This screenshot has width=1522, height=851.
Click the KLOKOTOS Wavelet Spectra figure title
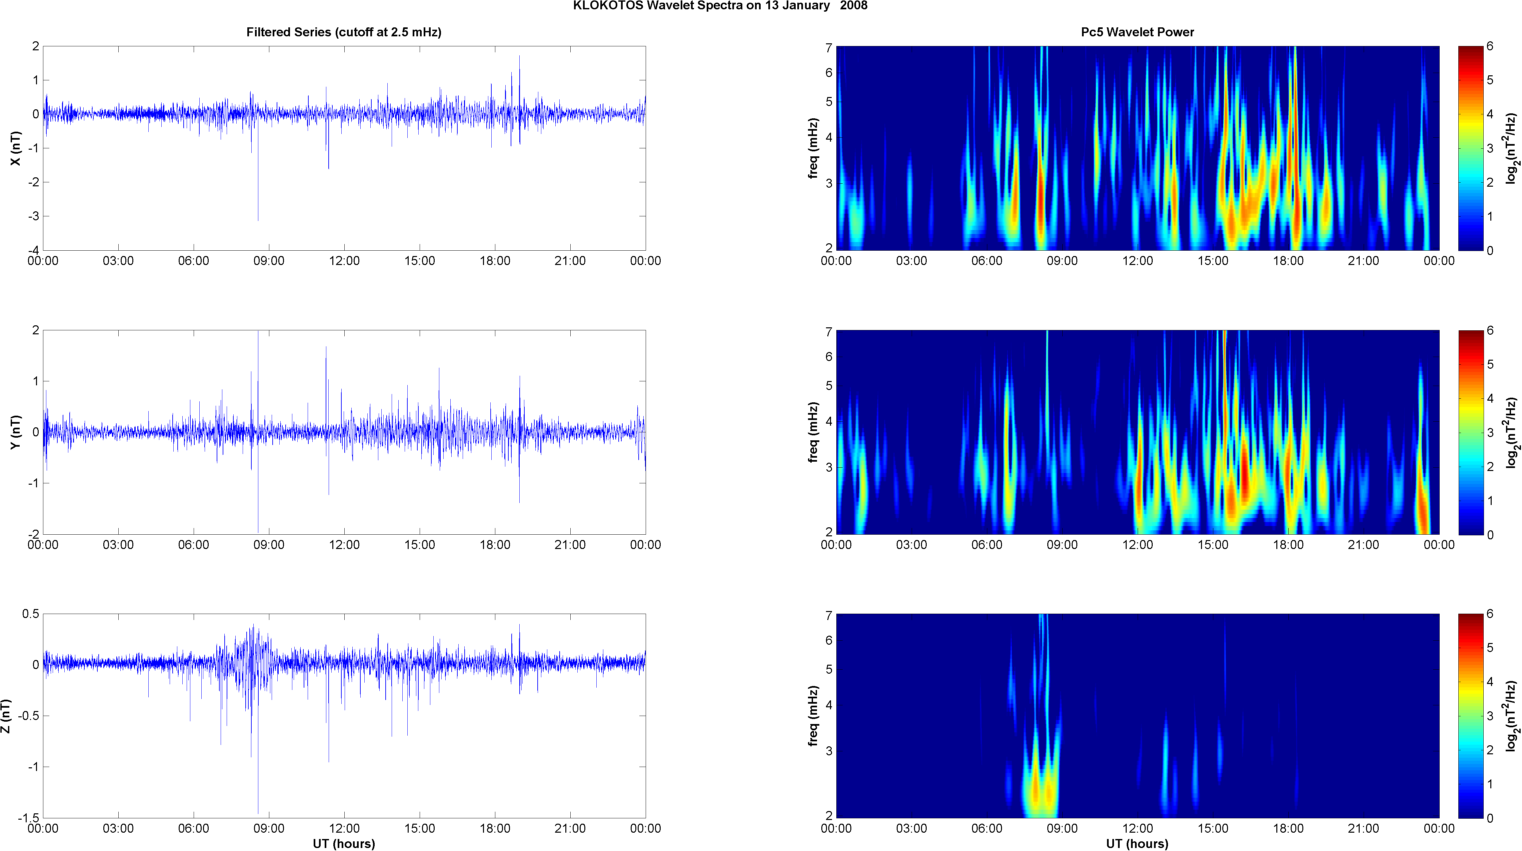[x=720, y=6]
